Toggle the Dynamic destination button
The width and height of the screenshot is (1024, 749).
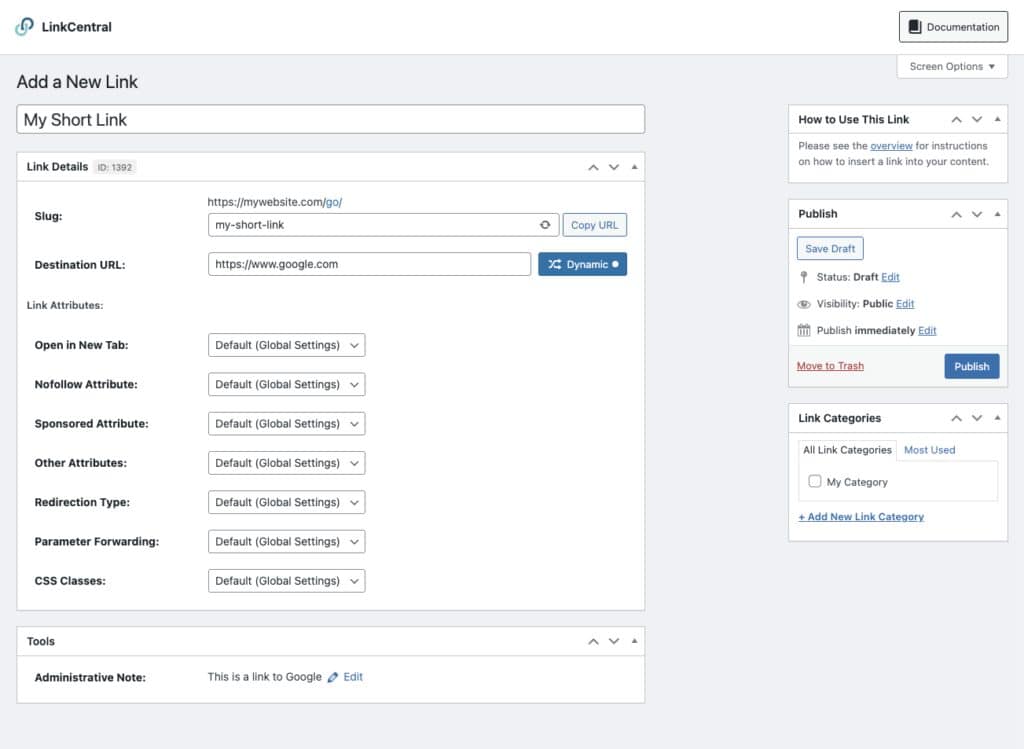point(582,264)
